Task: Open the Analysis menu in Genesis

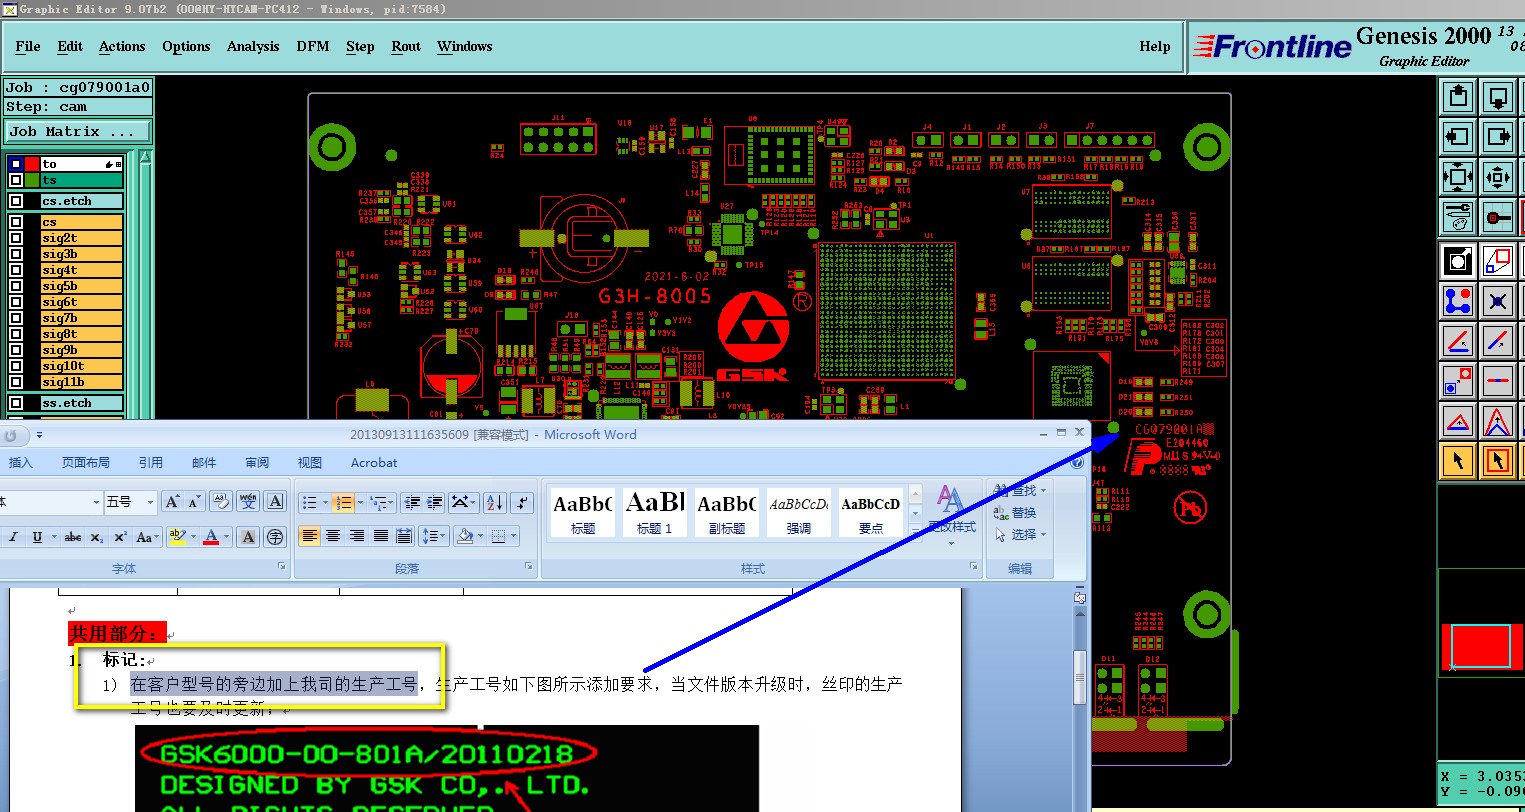Action: 253,46
